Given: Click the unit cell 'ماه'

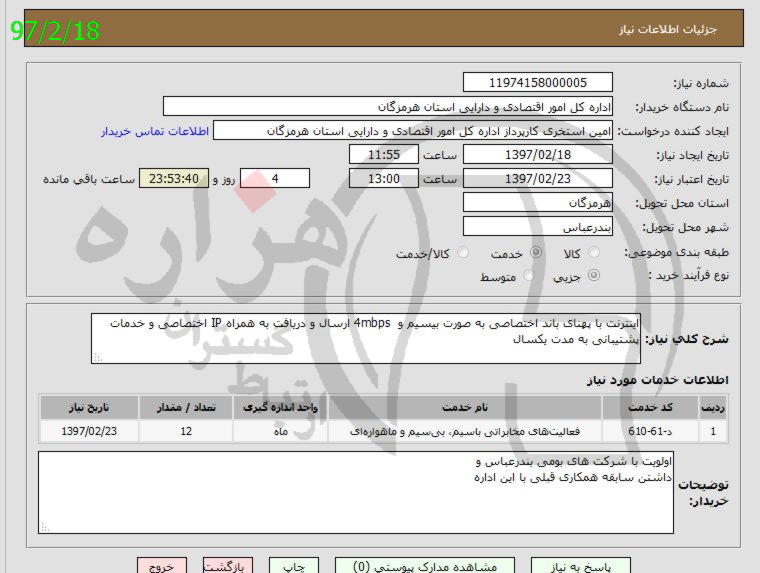Looking at the screenshot, I should click(280, 431).
